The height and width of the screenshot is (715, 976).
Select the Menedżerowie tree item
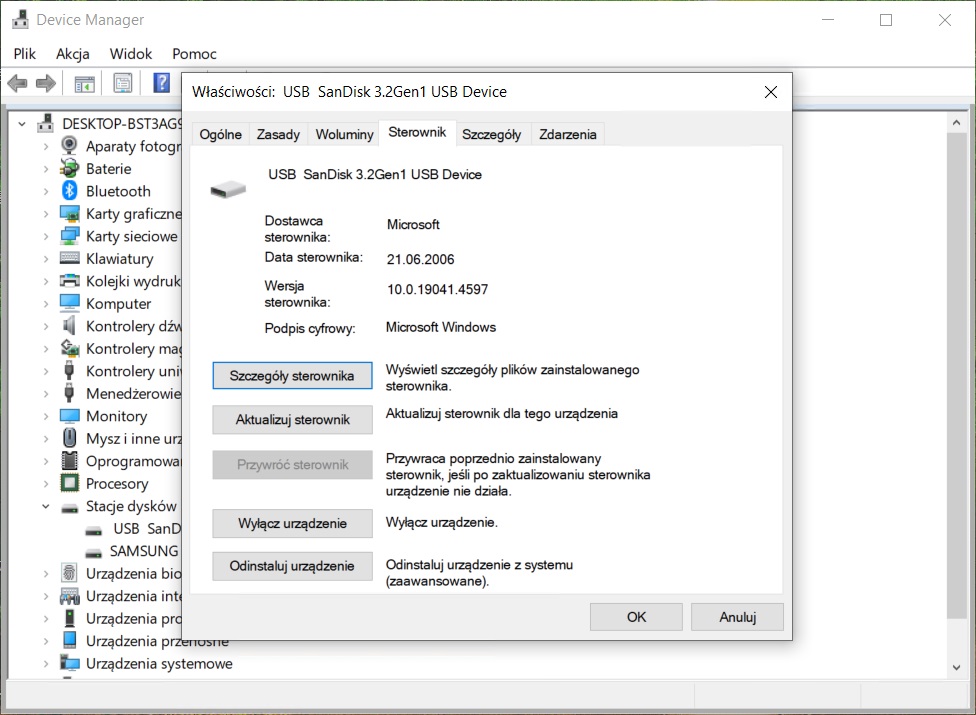133,394
